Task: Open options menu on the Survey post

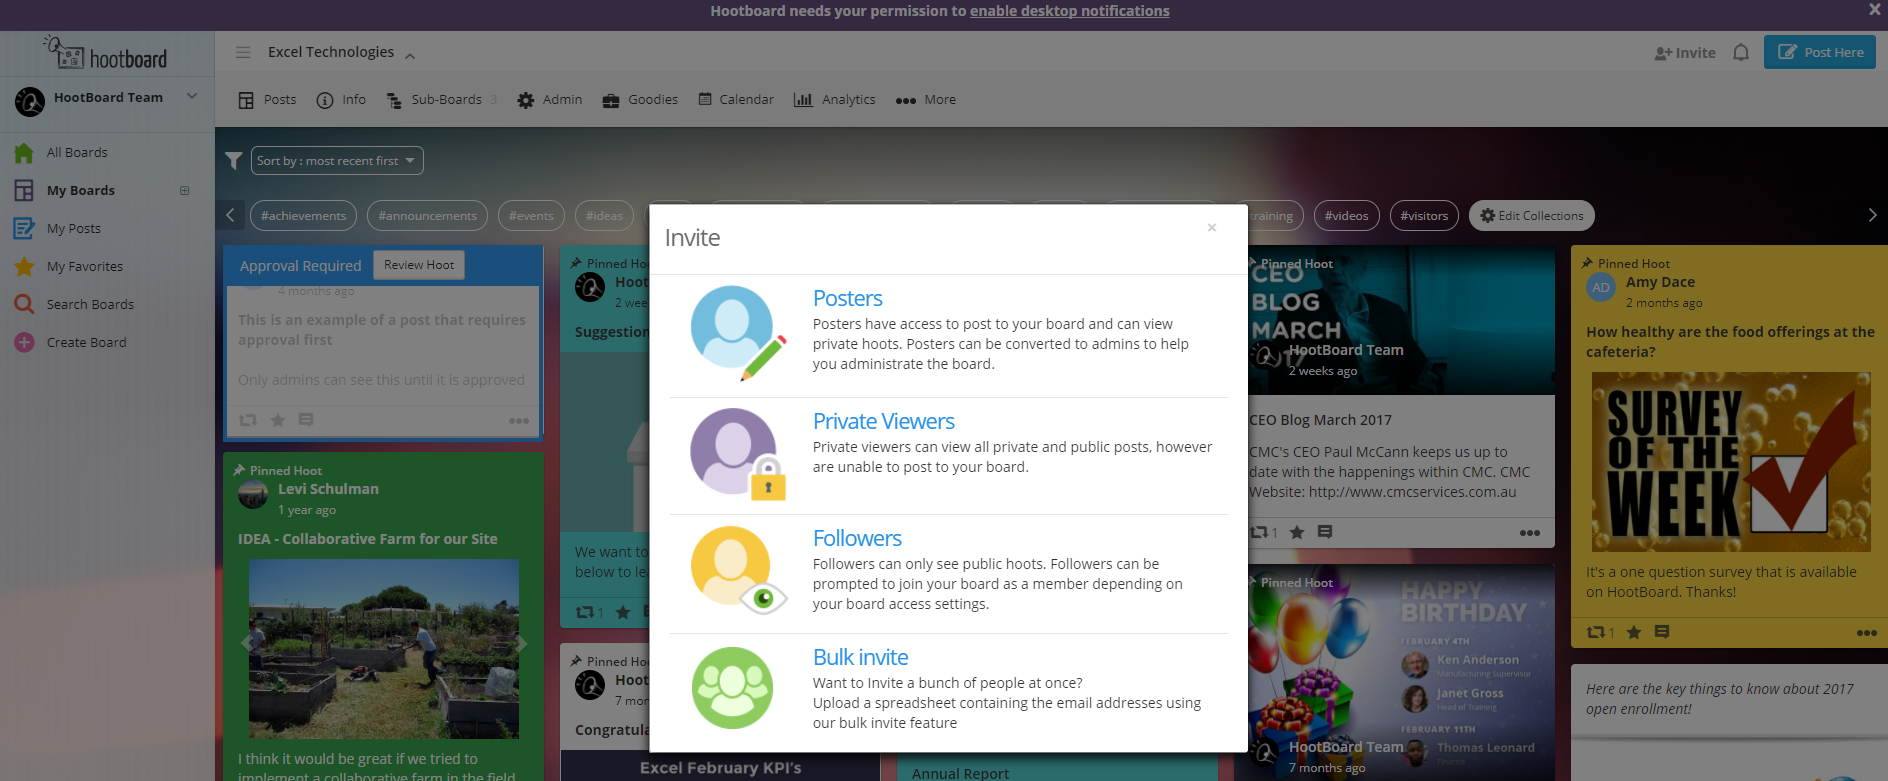Action: pos(1867,633)
